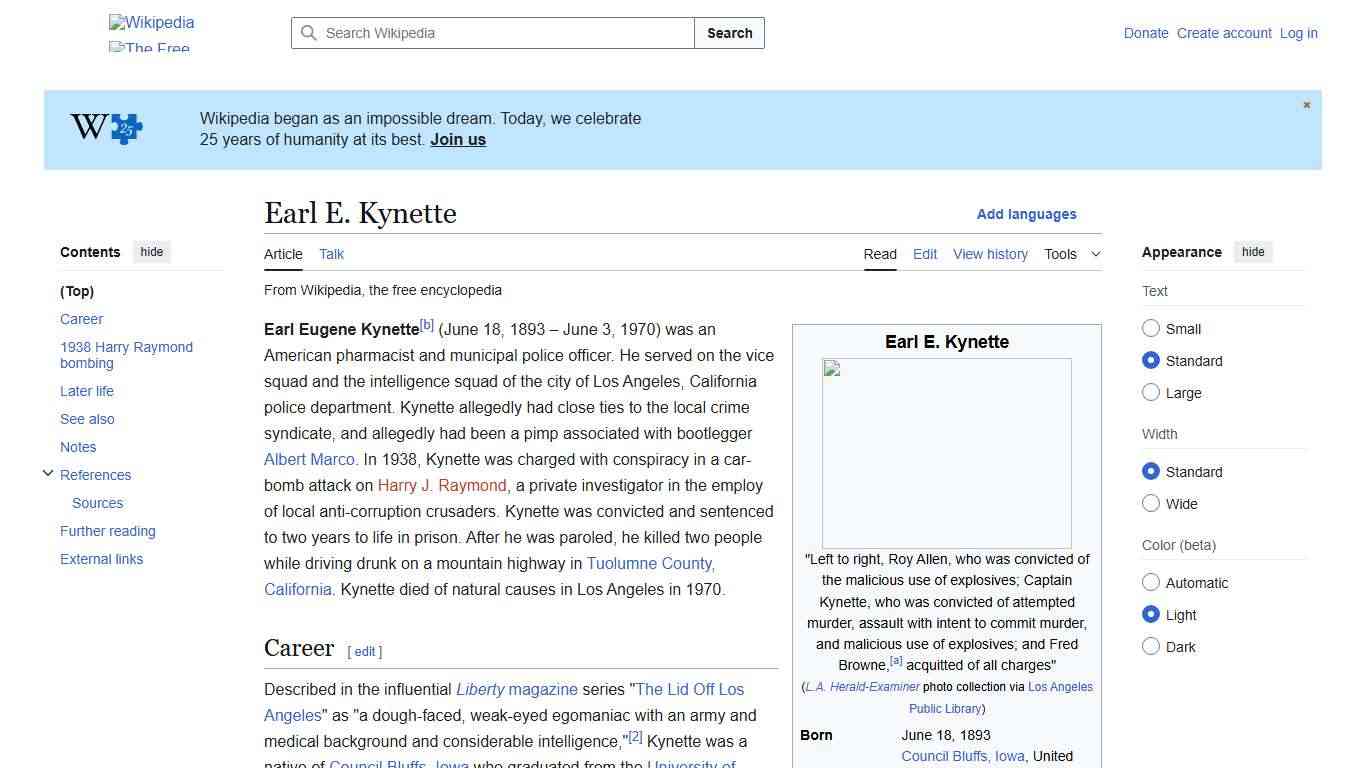Select the Small text size option
The width and height of the screenshot is (1366, 768).
click(1151, 328)
